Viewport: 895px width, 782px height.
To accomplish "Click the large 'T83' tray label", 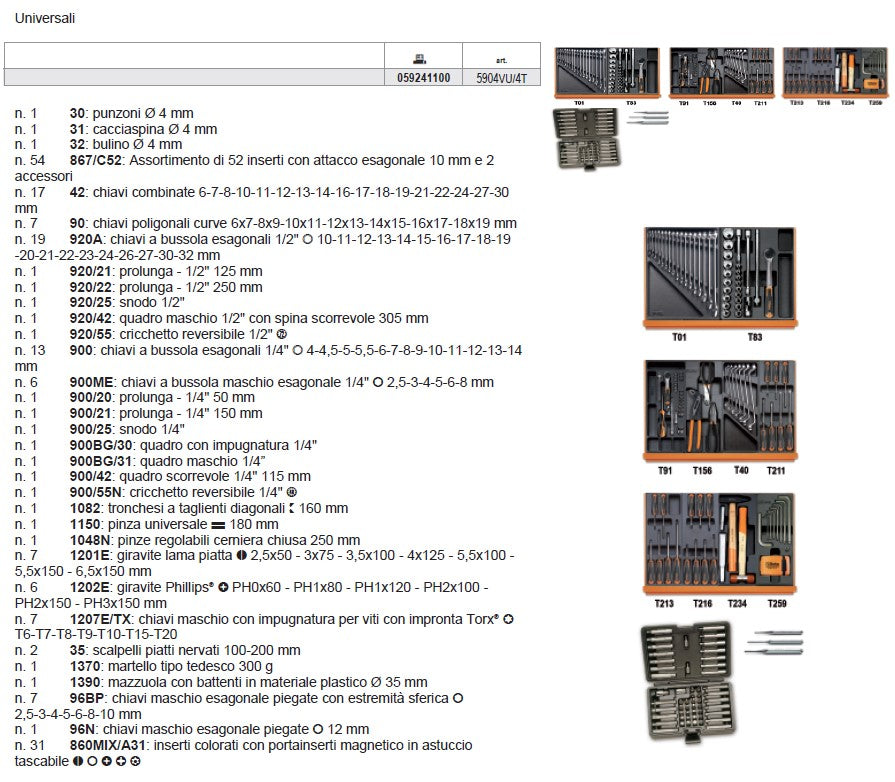I will (755, 337).
